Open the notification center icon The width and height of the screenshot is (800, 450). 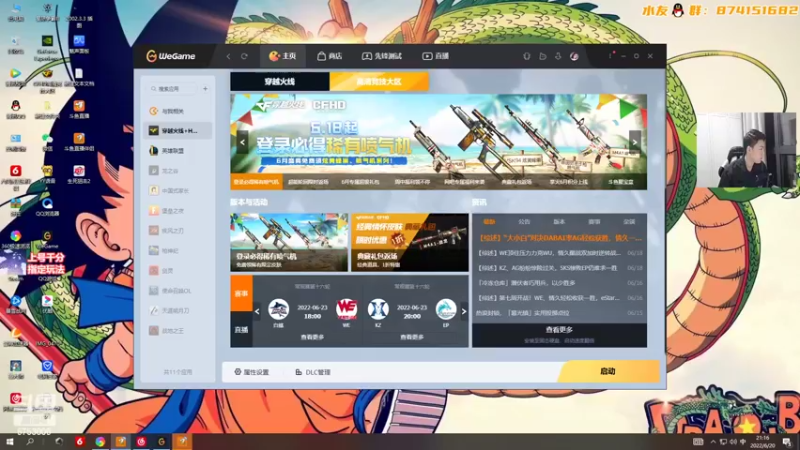pyautogui.click(x=787, y=442)
